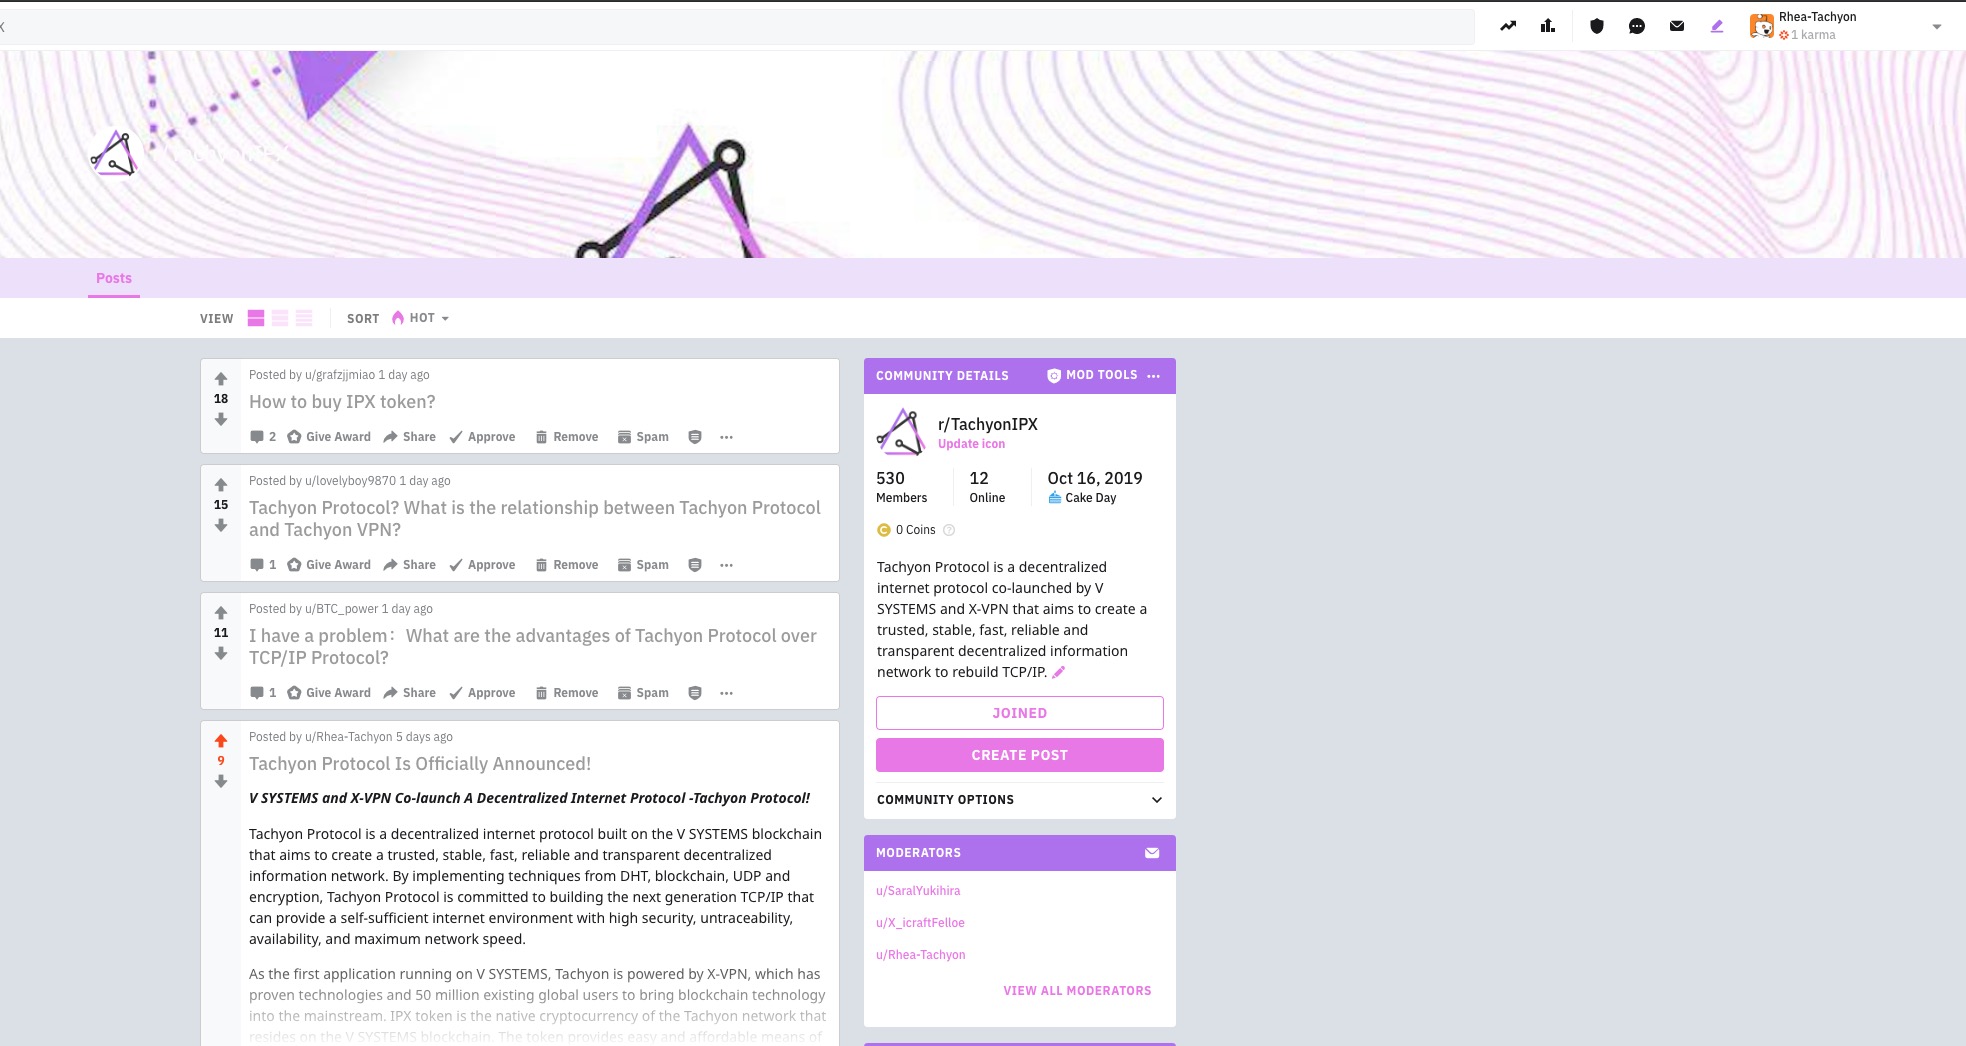Click the create post pencil icon in header
This screenshot has height=1046, width=1966.
tap(1717, 26)
